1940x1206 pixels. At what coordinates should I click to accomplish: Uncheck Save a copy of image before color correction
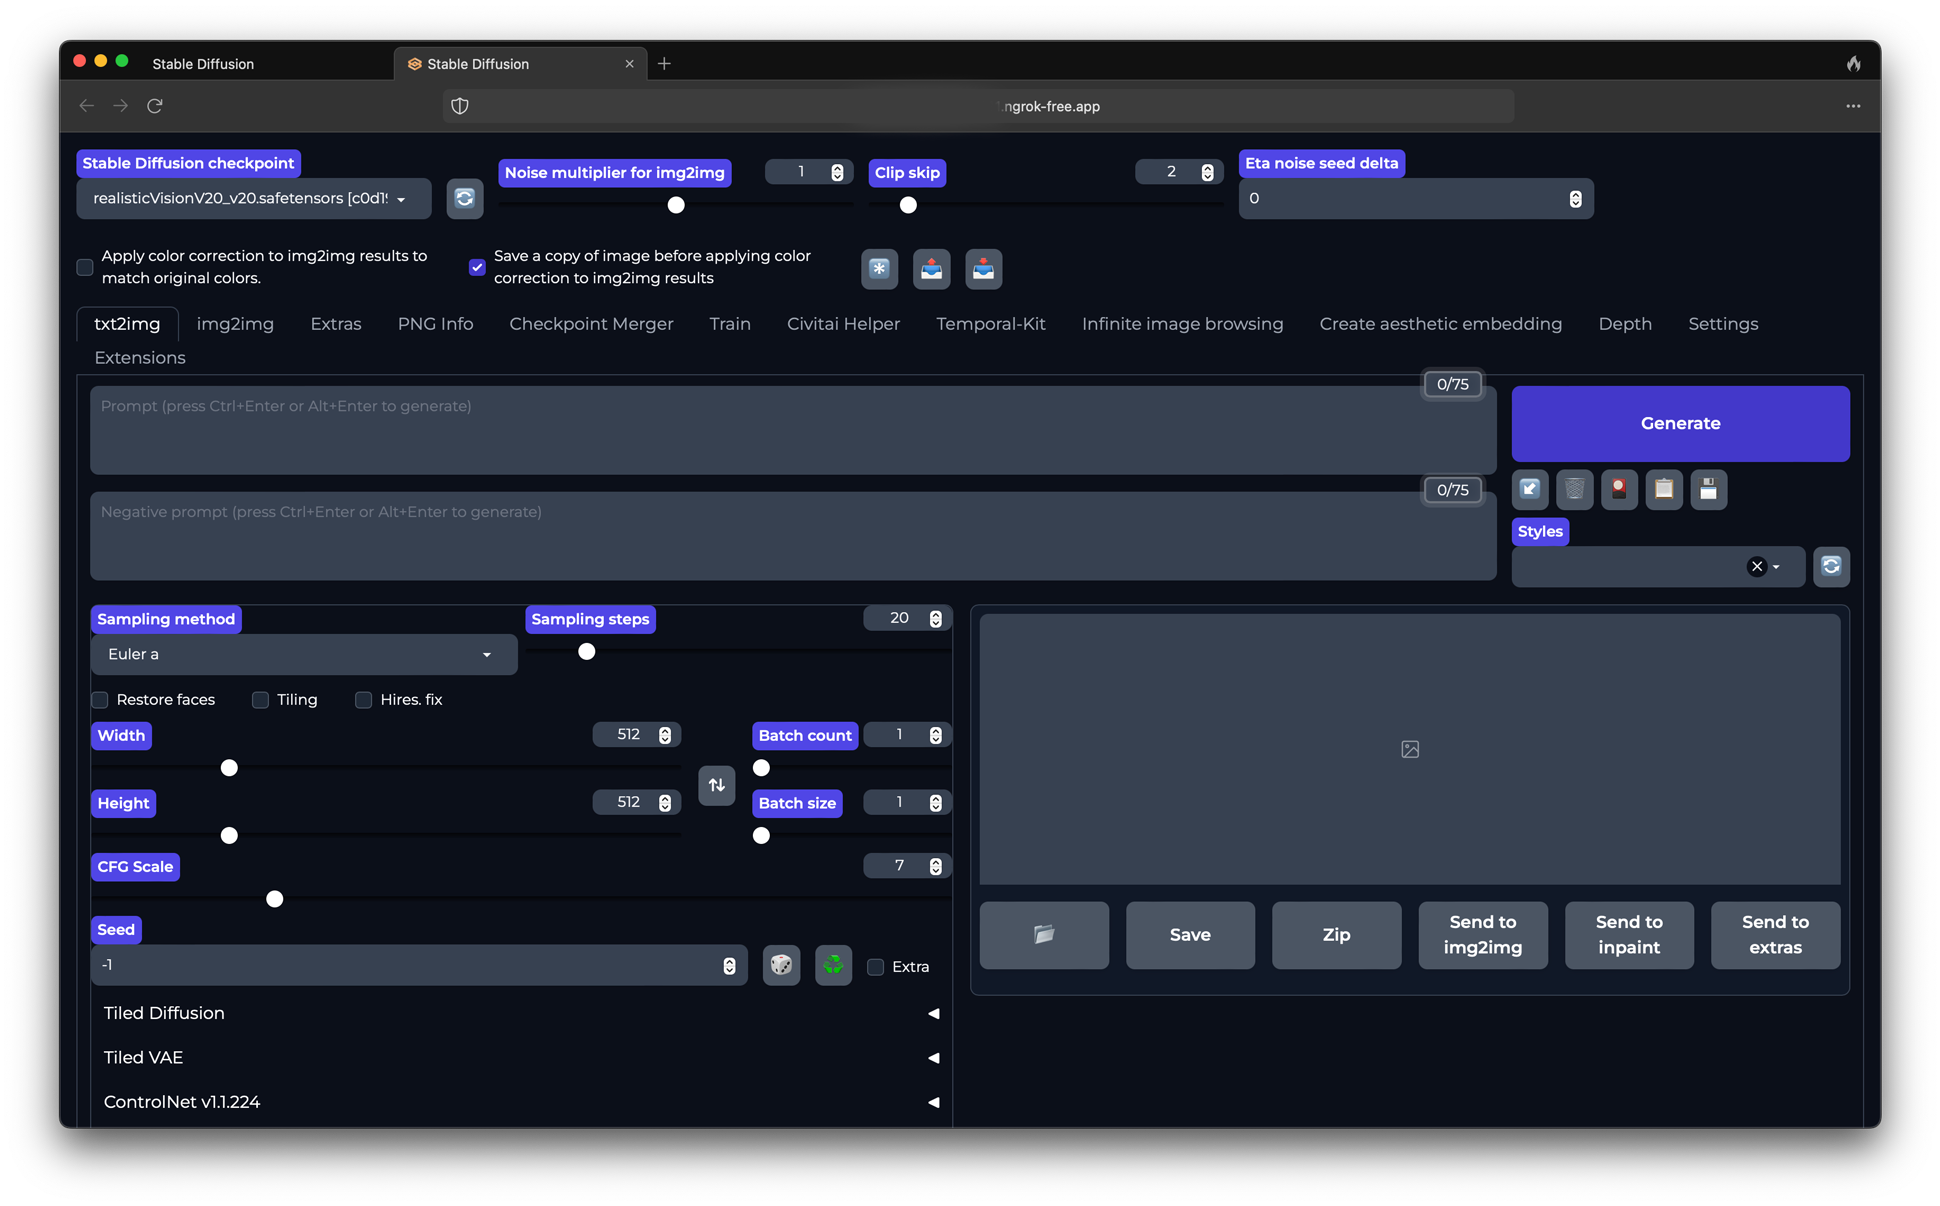point(477,267)
